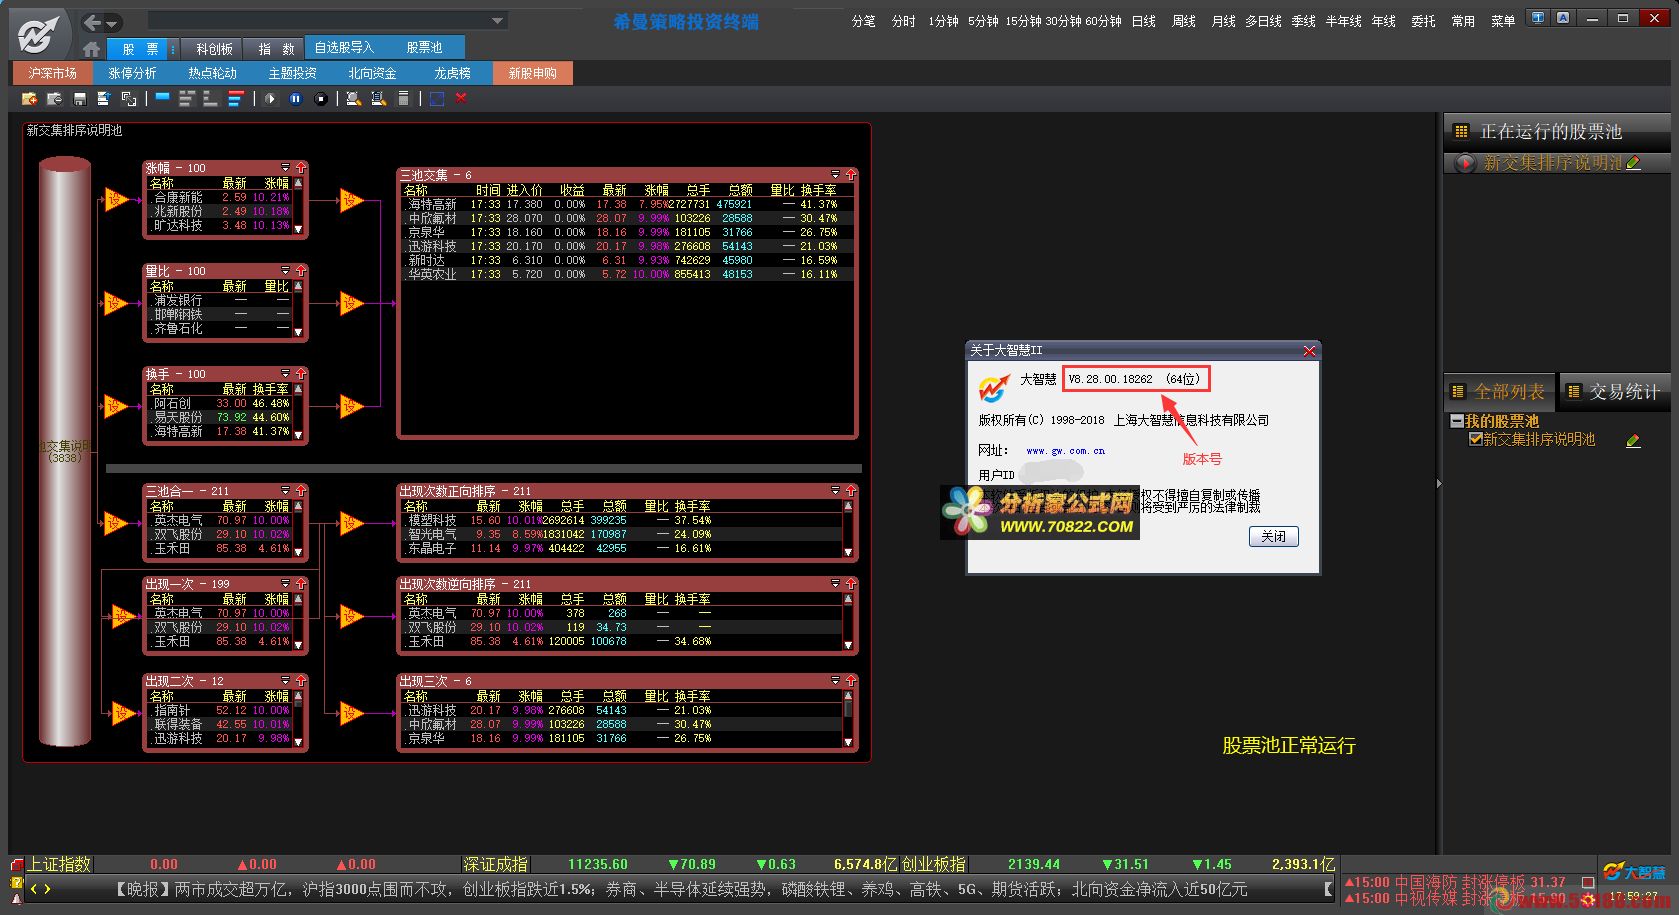Click the back arrow navigation icon
This screenshot has height=915, width=1679.
91,22
